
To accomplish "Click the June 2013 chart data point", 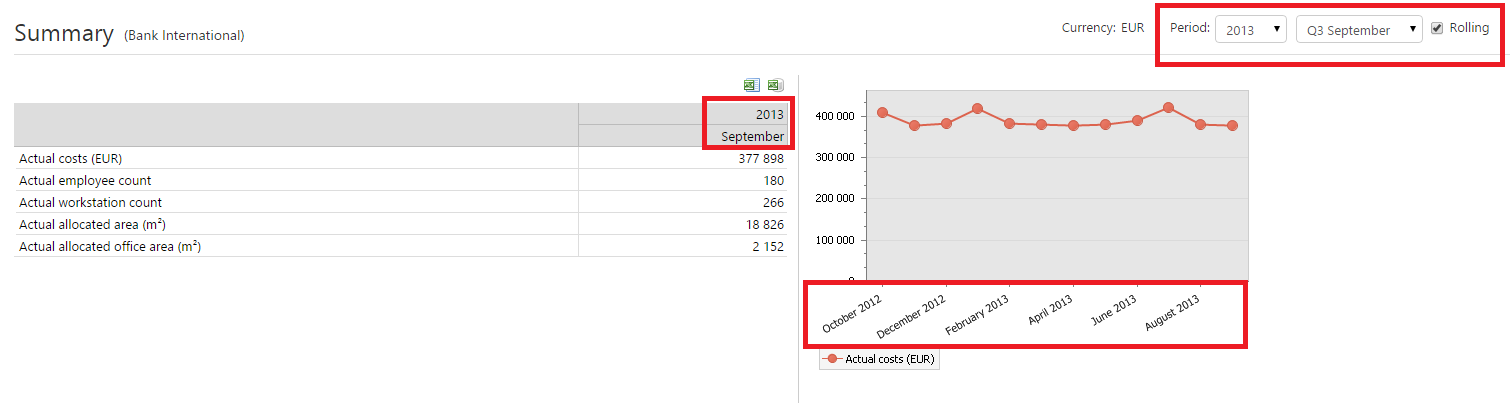I will 1137,120.
